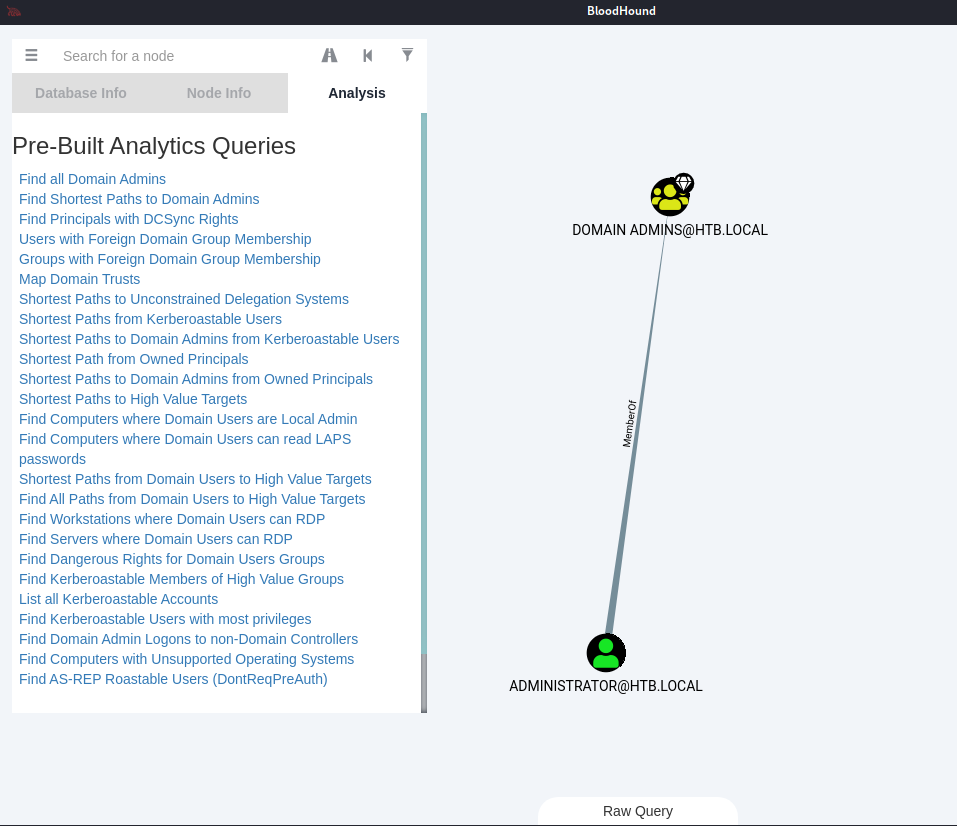The image size is (957, 826).
Task: Select the Domain Admins group node
Action: (x=669, y=197)
